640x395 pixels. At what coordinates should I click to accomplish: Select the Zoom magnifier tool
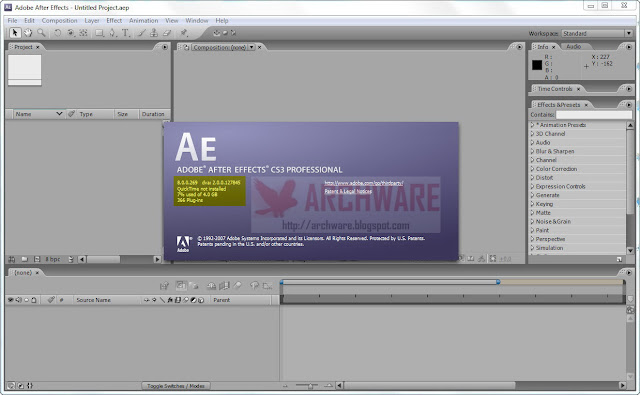(x=41, y=33)
